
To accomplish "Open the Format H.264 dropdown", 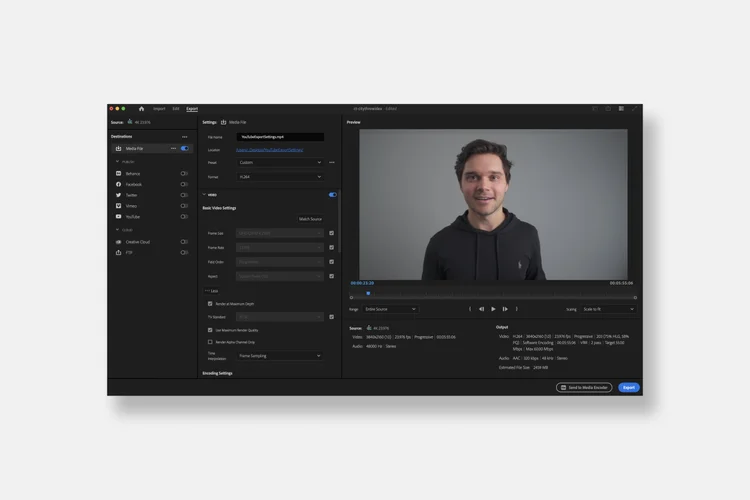I will (x=280, y=177).
